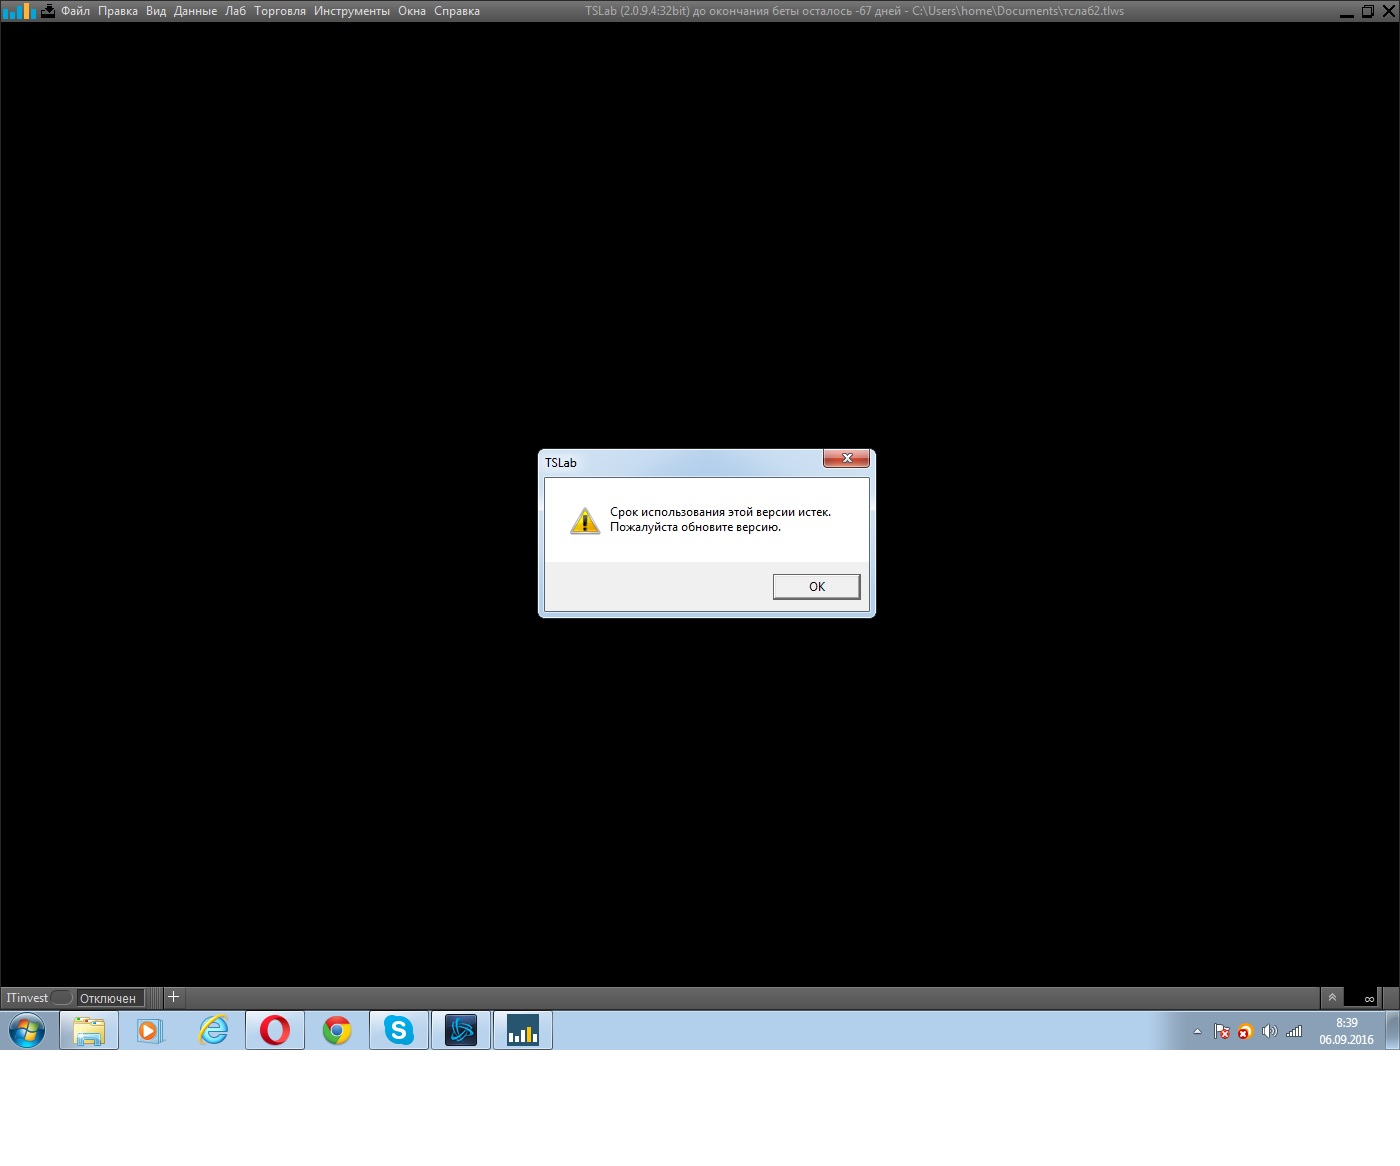Show hidden system tray icons

tap(1197, 1031)
